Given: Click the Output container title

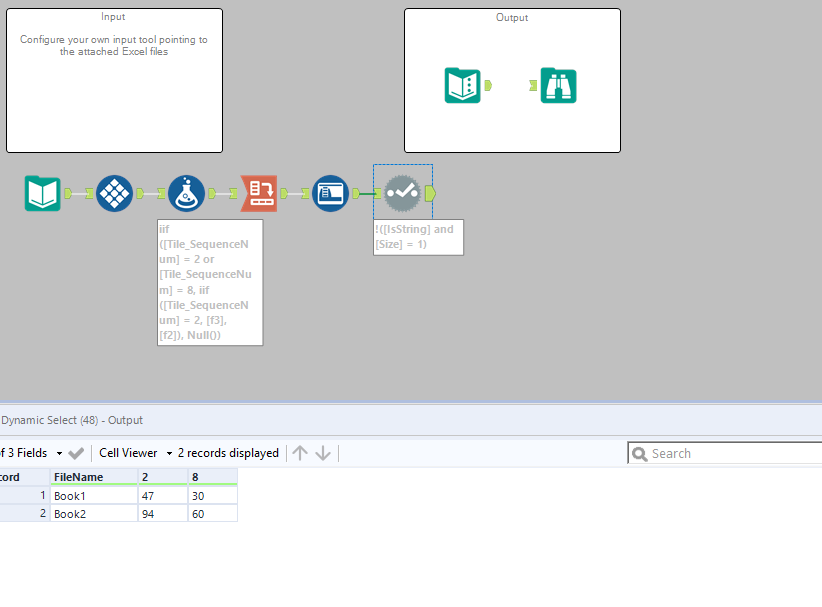Looking at the screenshot, I should tap(512, 17).
